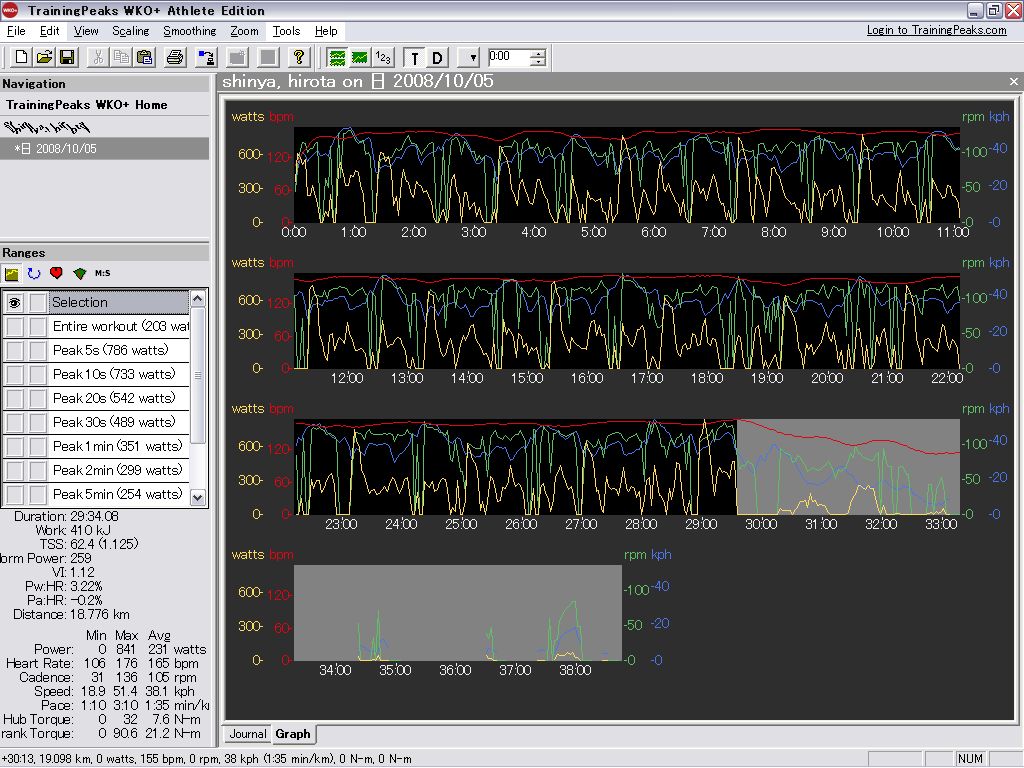The height and width of the screenshot is (768, 1024).
Task: Create a new file with the blank page icon
Action: pos(21,57)
